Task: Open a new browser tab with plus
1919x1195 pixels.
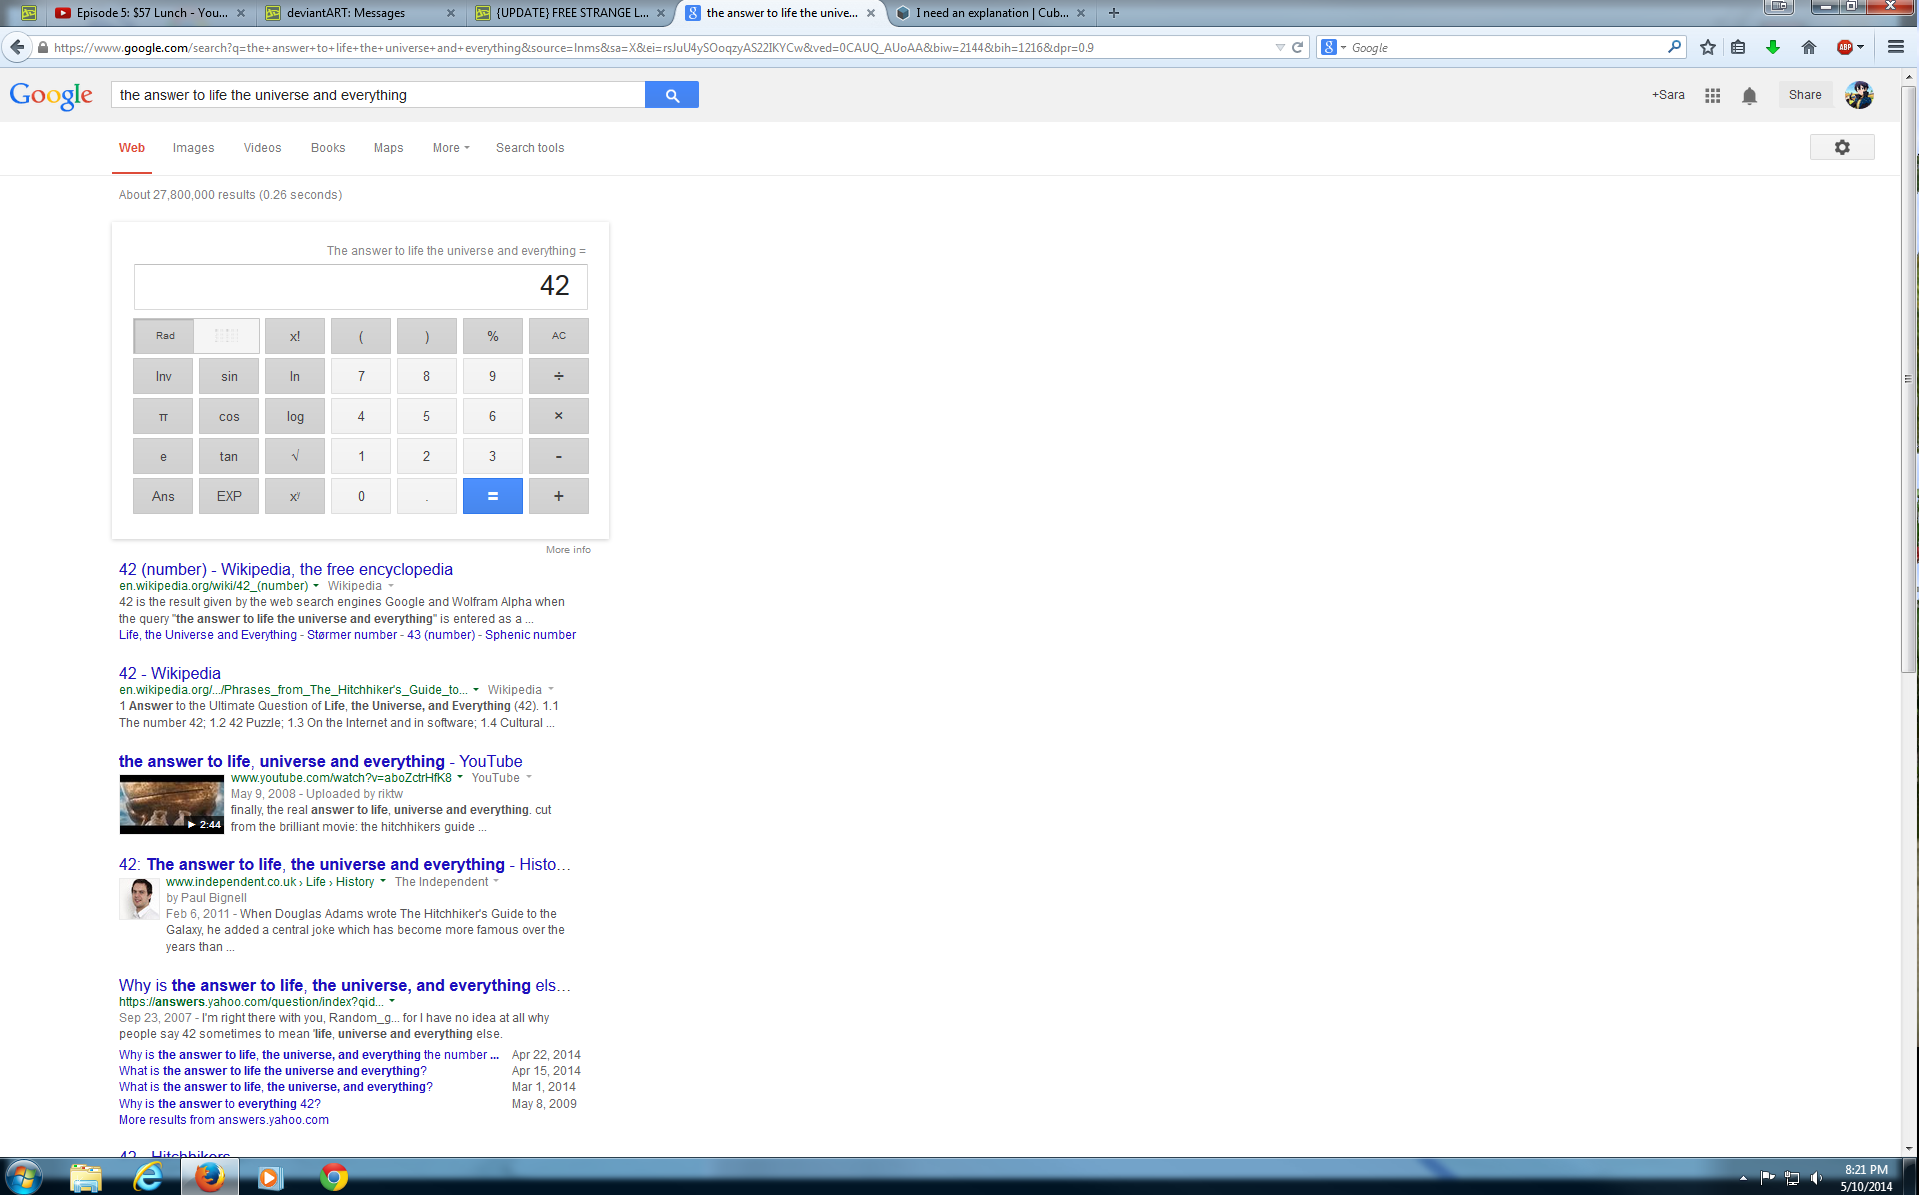Action: [x=1114, y=13]
